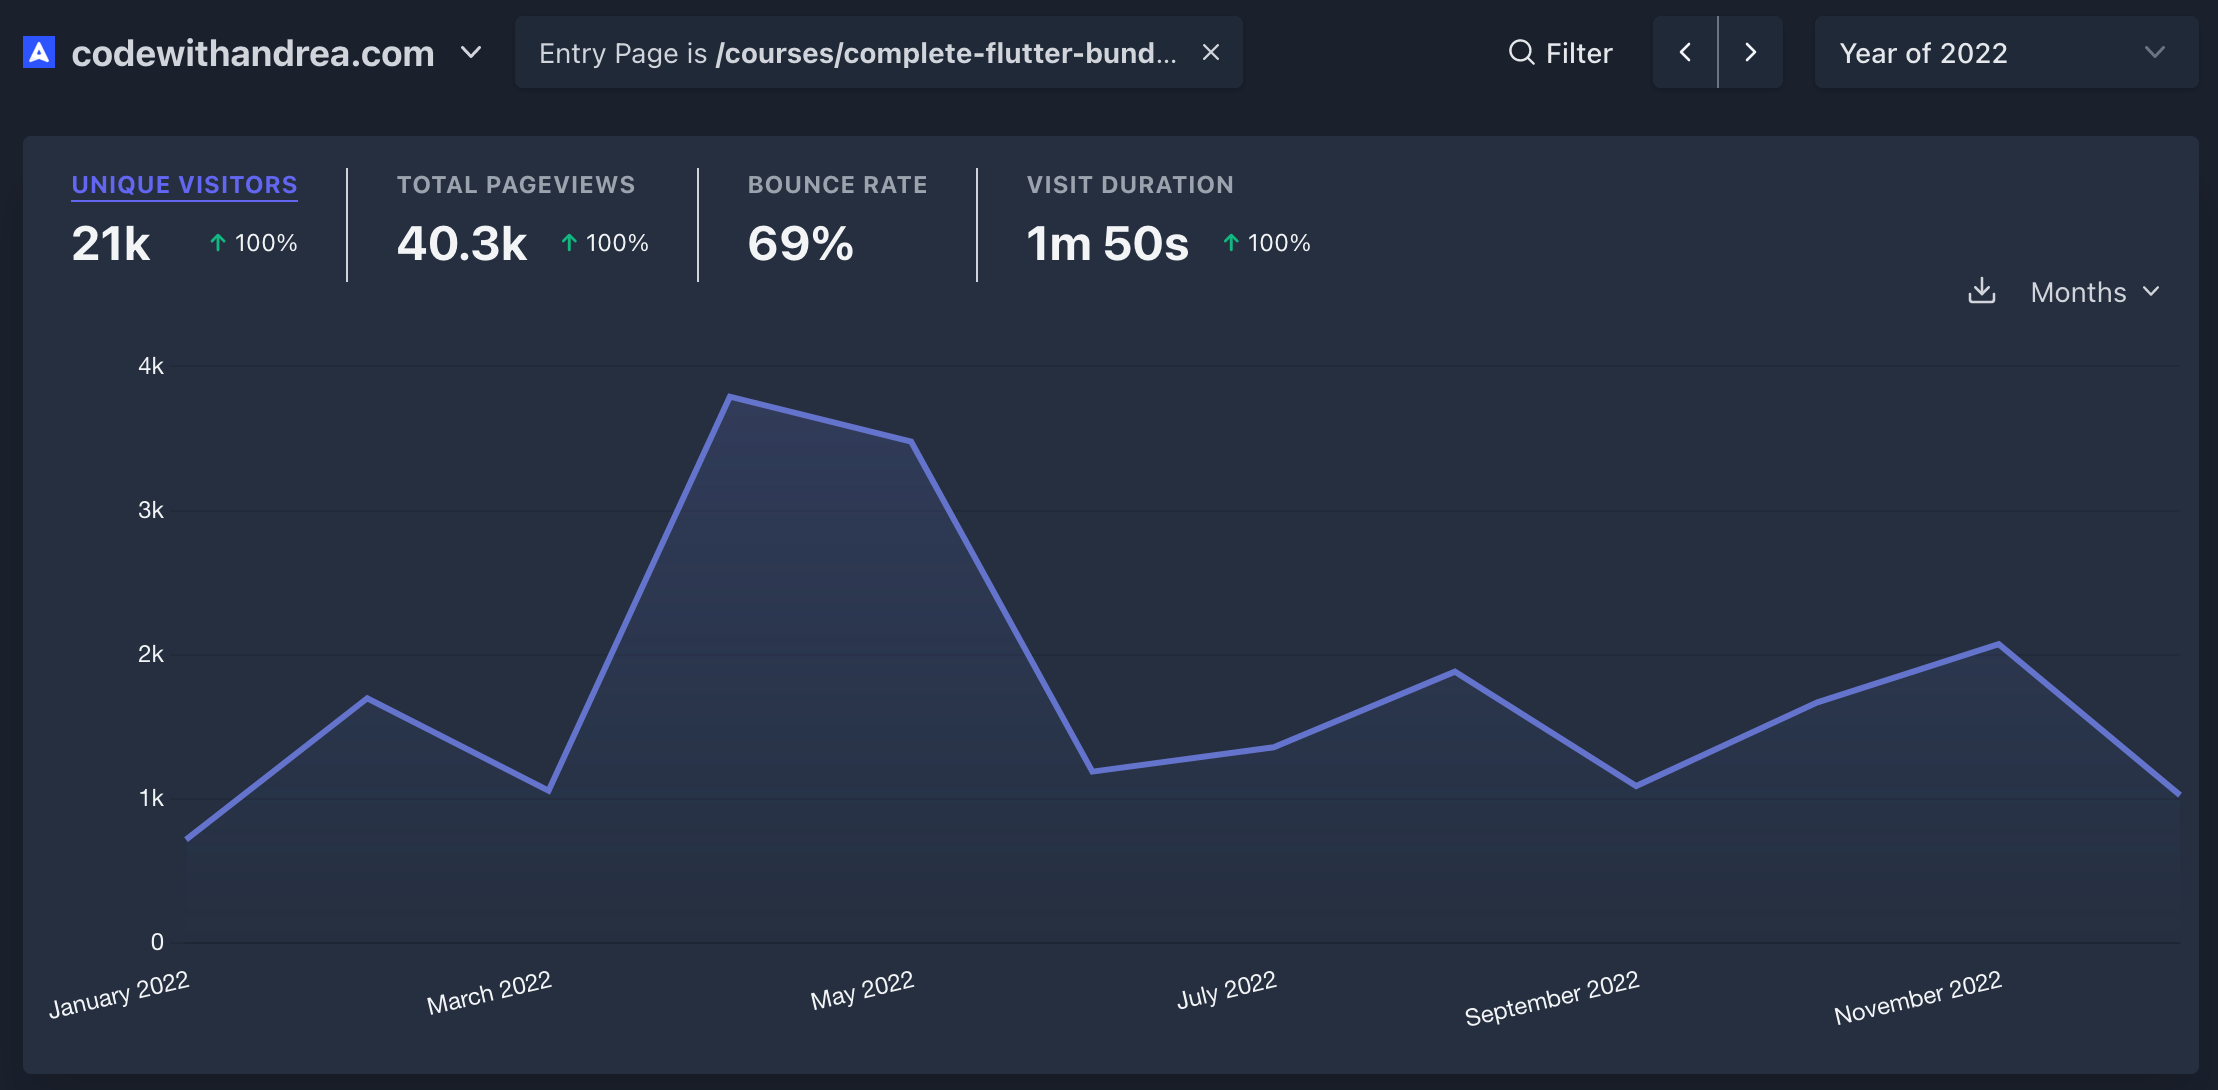Screen dimensions: 2218x1090
Task: Expand the site switcher next to codewithandrea.com
Action: tap(470, 52)
